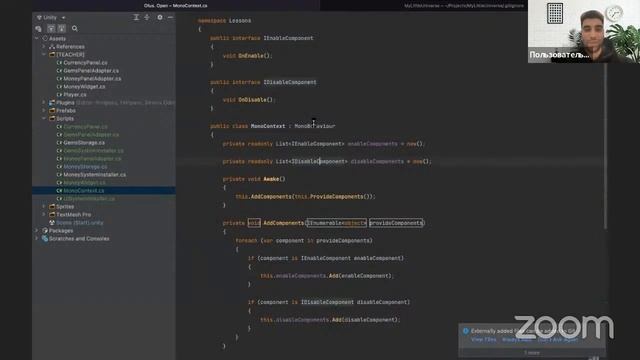
Task: Open the Unity view selector dropdown
Action: [51, 18]
